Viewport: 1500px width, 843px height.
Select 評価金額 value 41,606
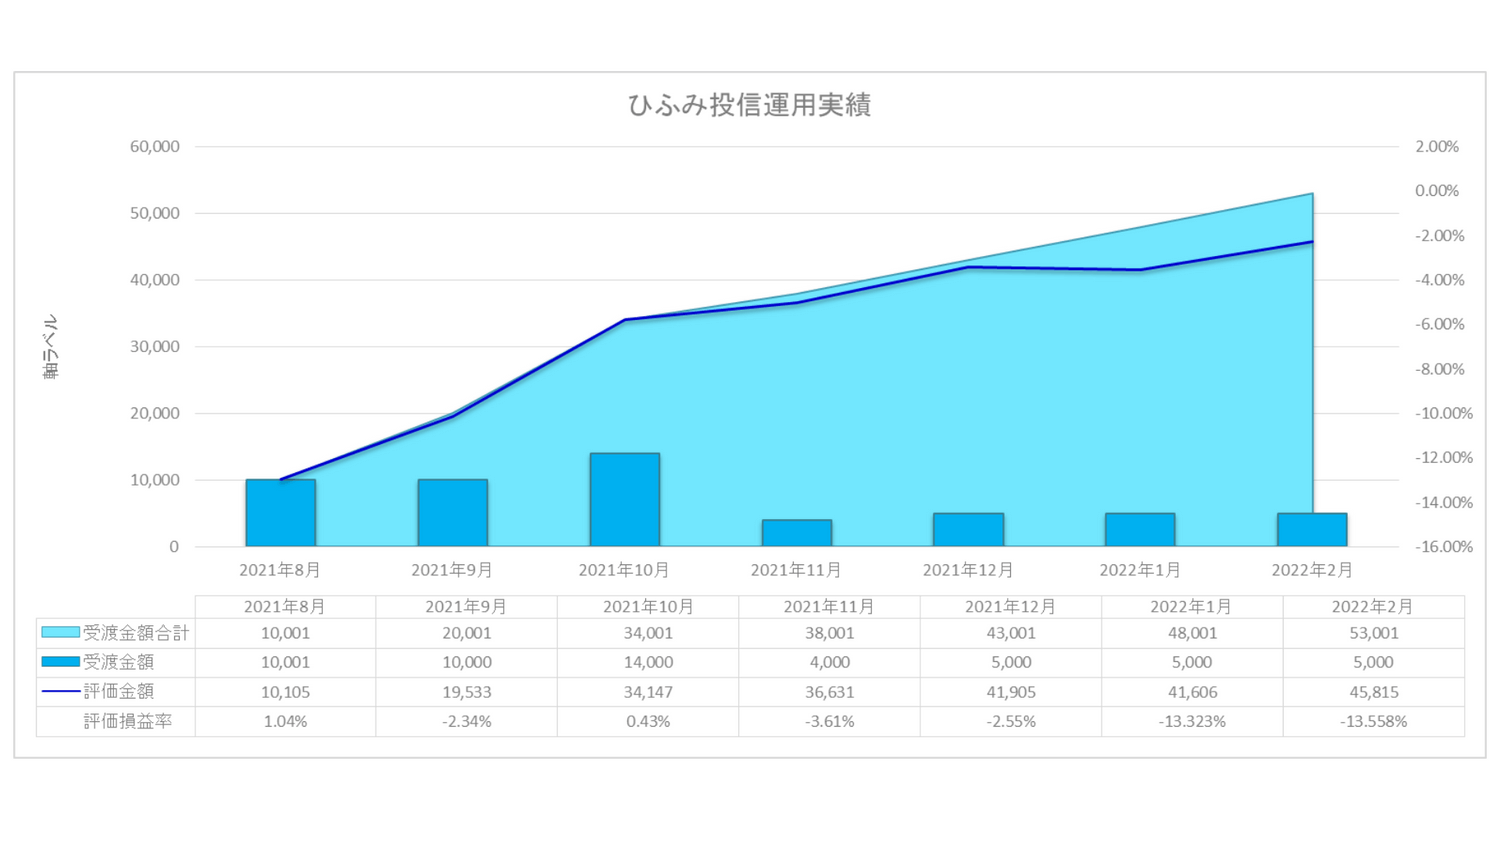[1192, 692]
